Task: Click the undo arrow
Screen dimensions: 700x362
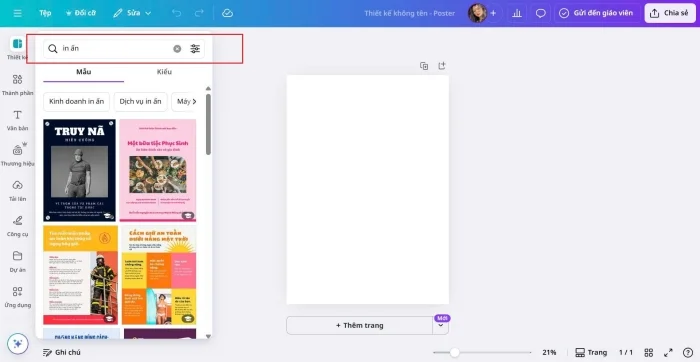Action: click(x=176, y=13)
